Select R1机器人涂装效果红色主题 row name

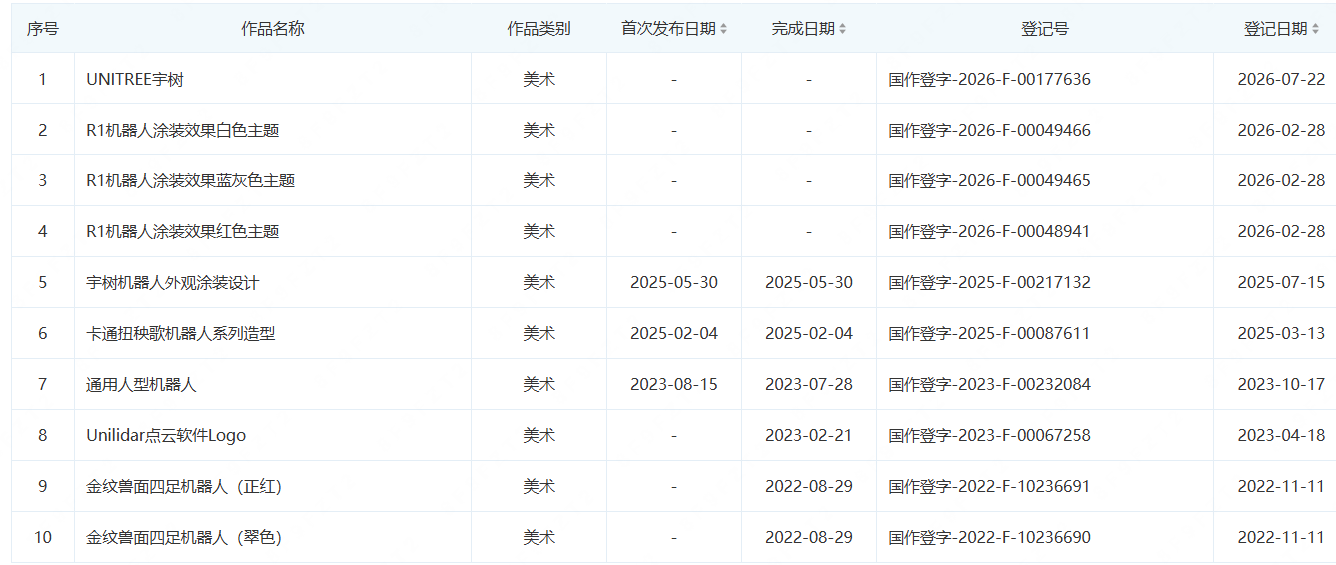[x=183, y=231]
